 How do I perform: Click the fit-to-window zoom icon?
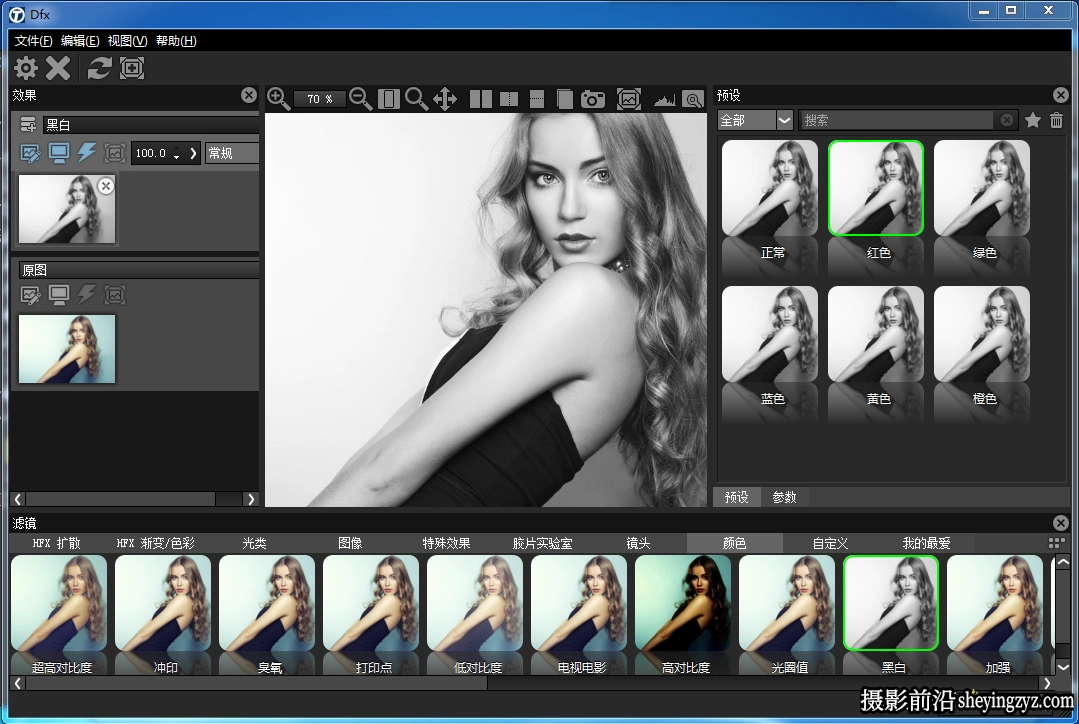[x=389, y=99]
